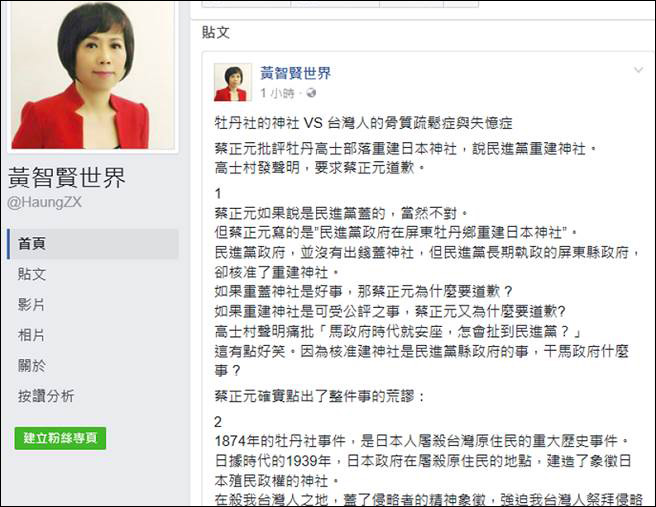Click the 黃智賢世界 post author link
Screen dimensions: 656x507
point(295,73)
